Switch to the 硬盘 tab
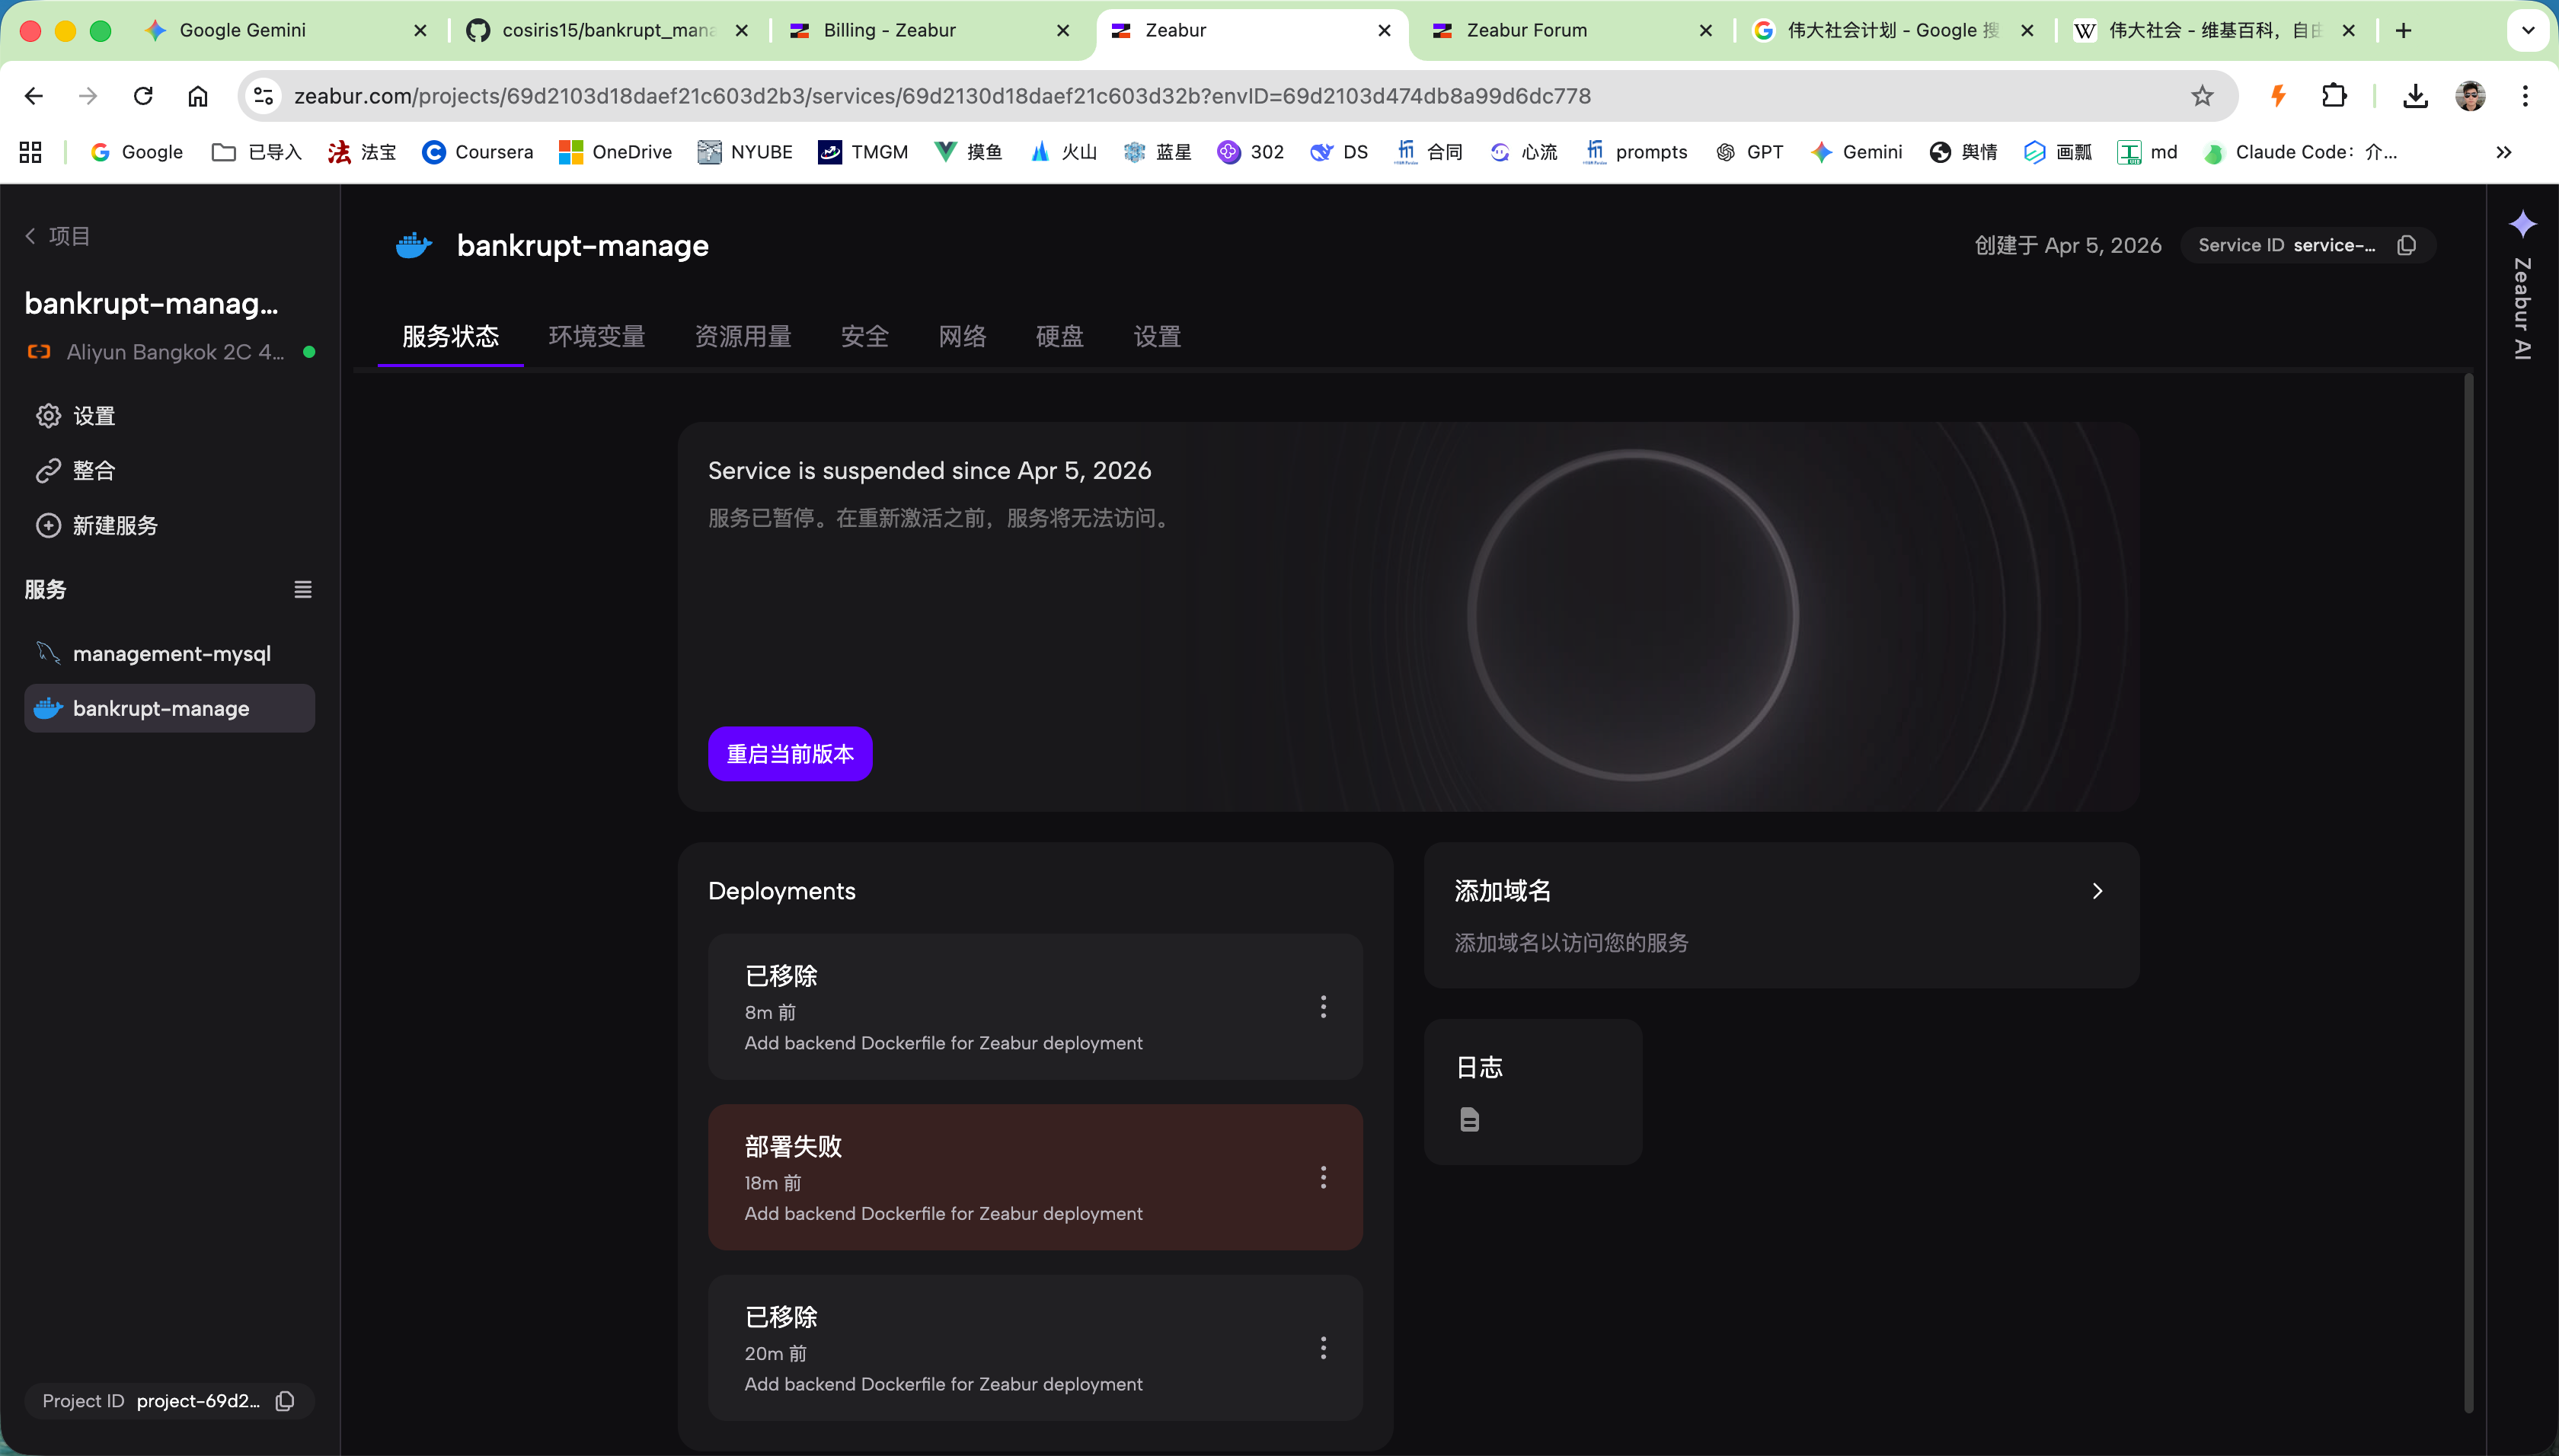This screenshot has width=2559, height=1456. point(1060,336)
